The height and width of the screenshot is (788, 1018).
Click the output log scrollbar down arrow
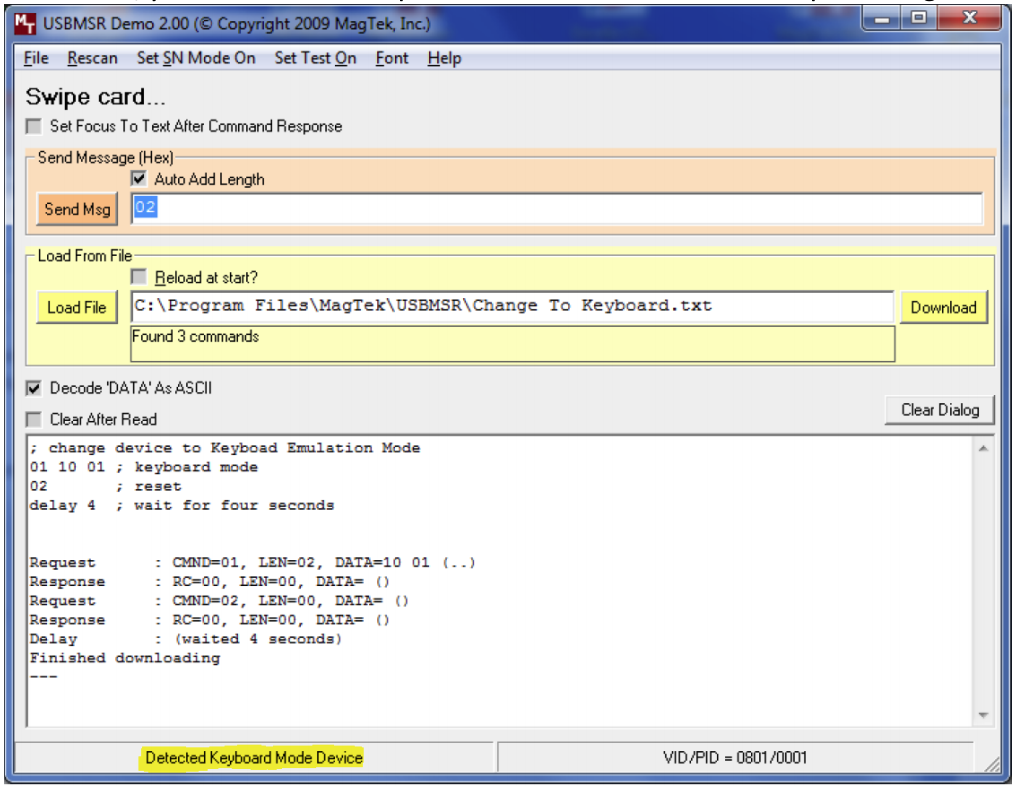coord(982,715)
